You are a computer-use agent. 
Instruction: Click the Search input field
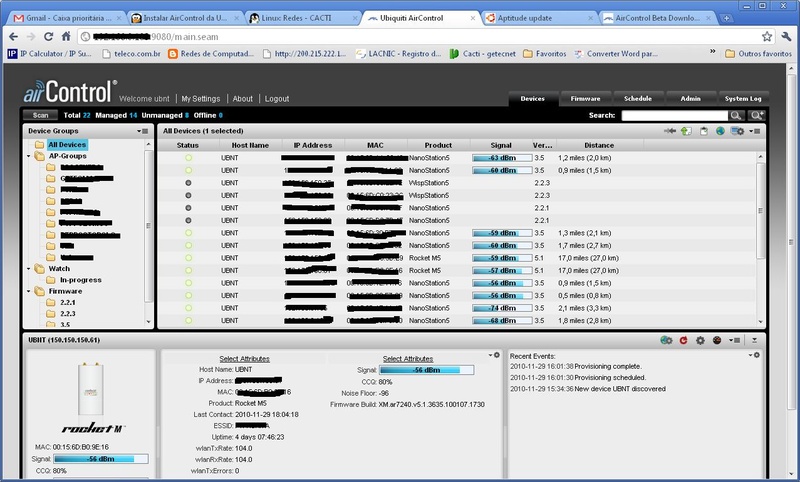(x=674, y=115)
